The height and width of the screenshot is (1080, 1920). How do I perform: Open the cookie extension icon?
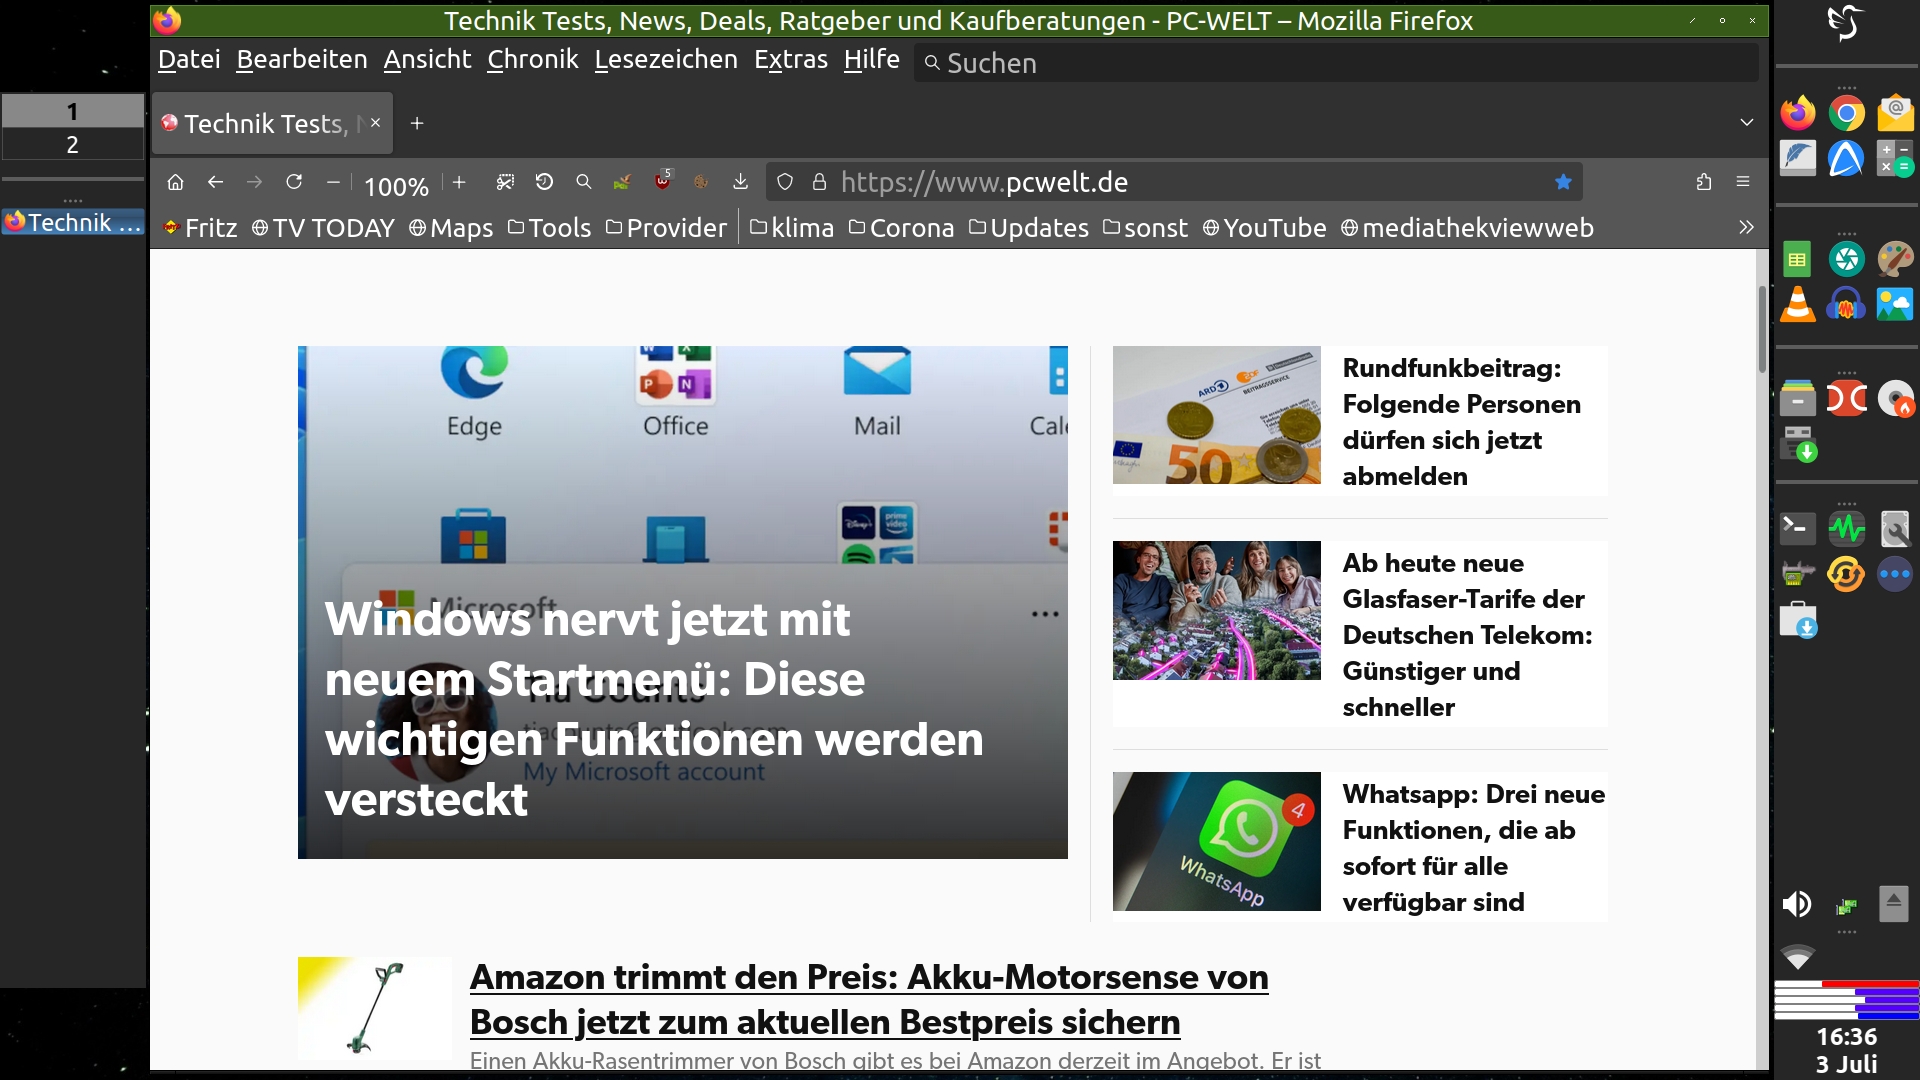tap(701, 182)
